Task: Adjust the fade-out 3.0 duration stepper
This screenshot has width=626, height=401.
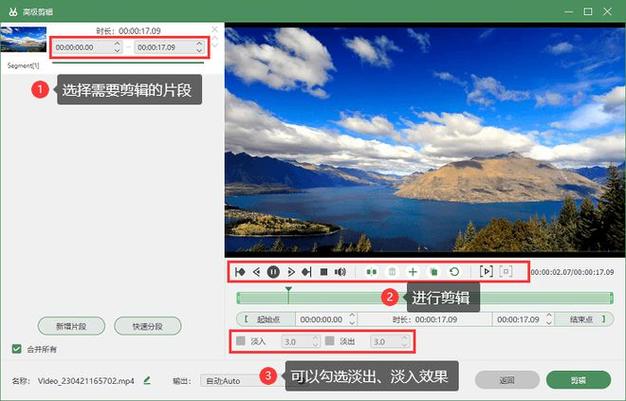Action: [404, 341]
